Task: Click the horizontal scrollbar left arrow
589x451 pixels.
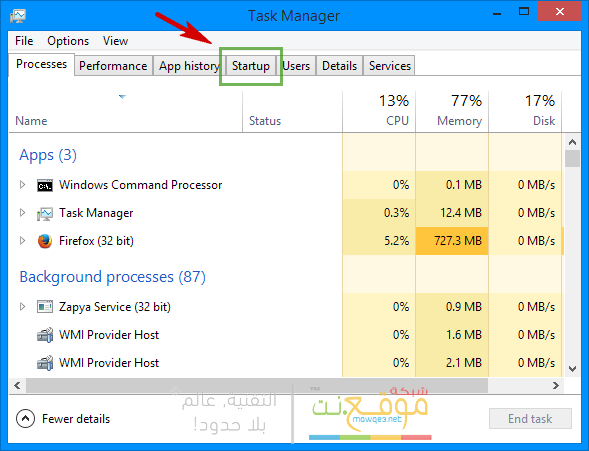Action: [x=17, y=386]
